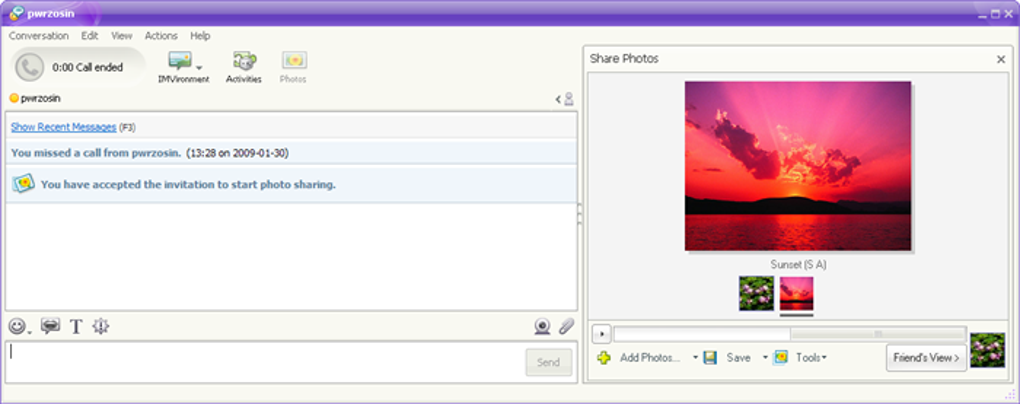Select the flowers photo thumbnail

point(757,293)
